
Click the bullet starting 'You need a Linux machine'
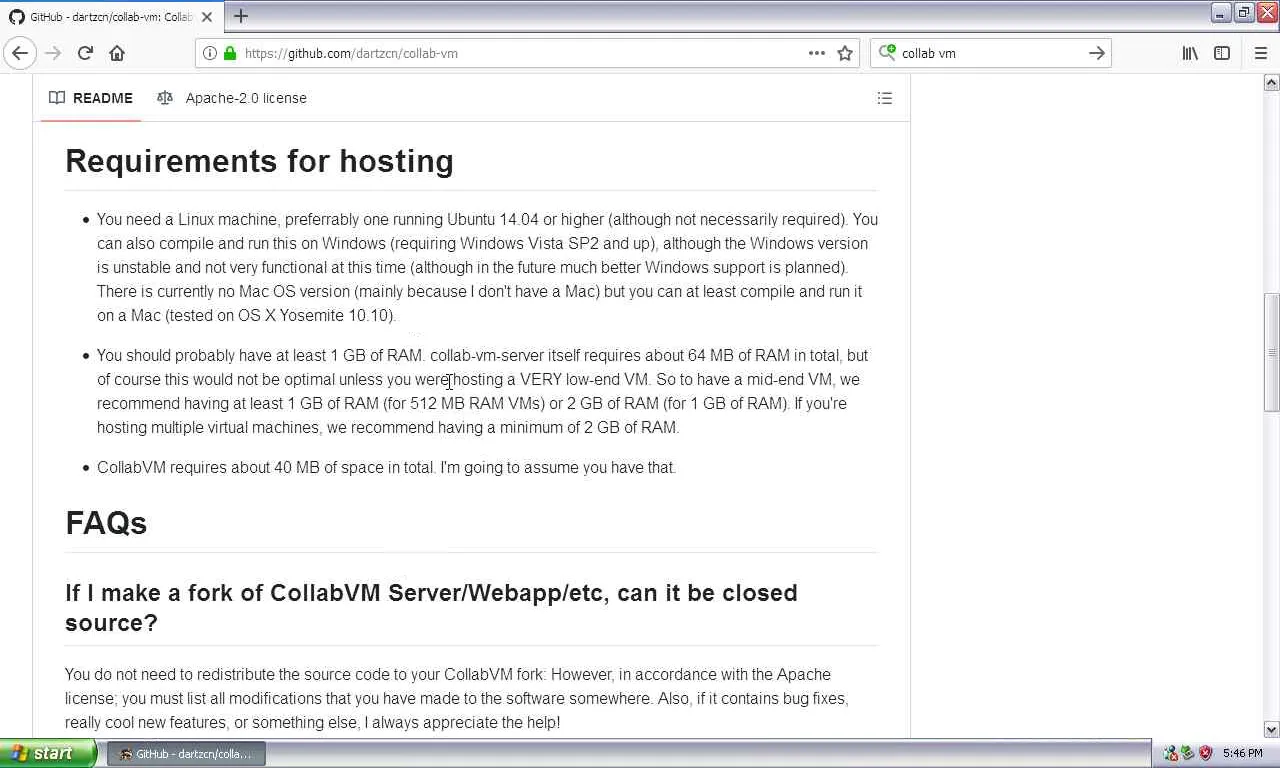pyautogui.click(x=487, y=267)
